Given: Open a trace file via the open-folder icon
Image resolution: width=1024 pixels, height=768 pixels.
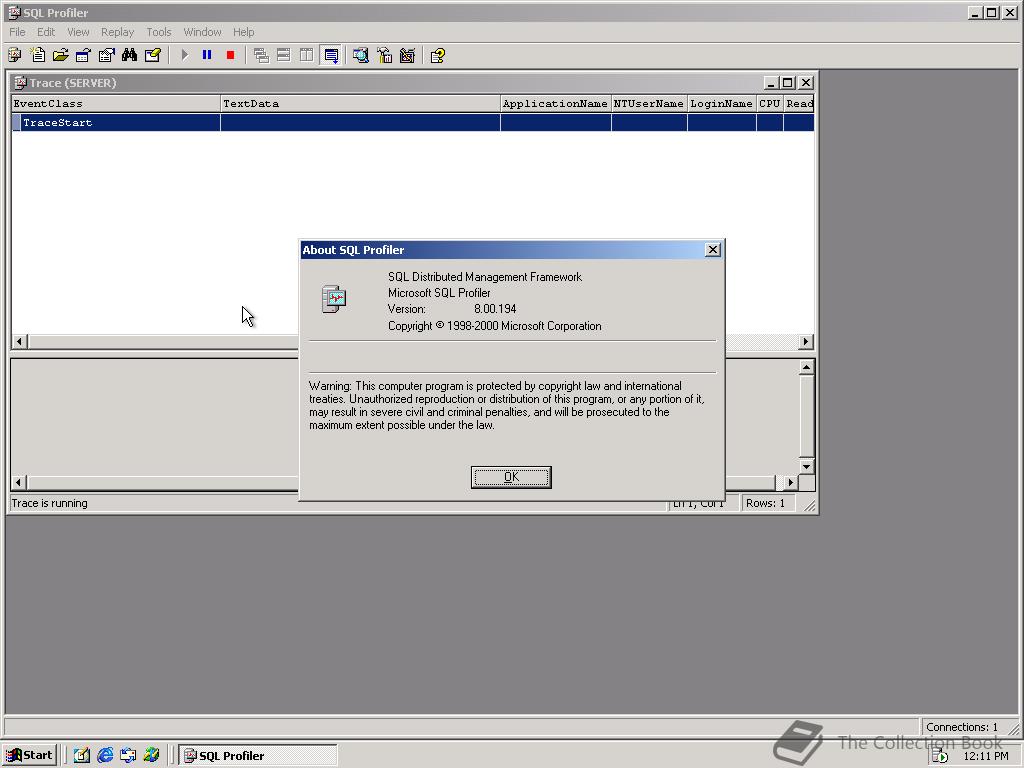Looking at the screenshot, I should [x=61, y=56].
